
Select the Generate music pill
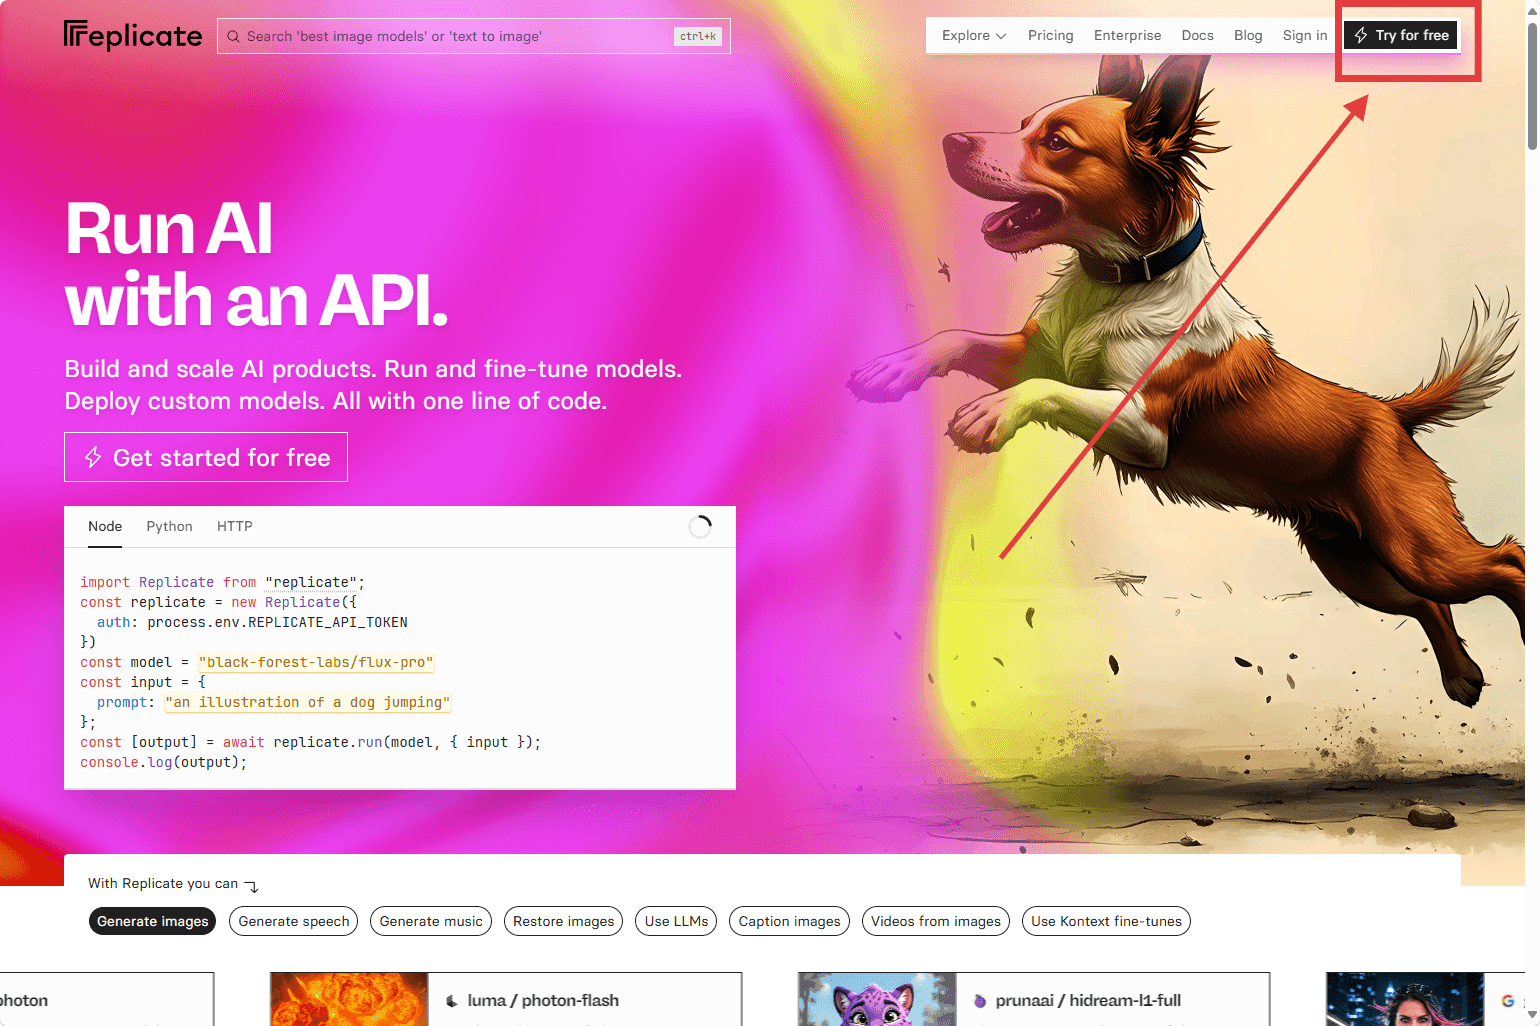[x=431, y=921]
